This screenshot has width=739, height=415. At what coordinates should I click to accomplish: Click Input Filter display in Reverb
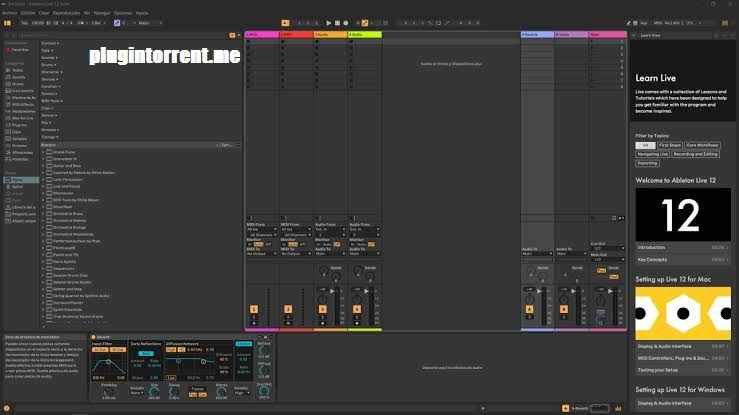coord(108,366)
